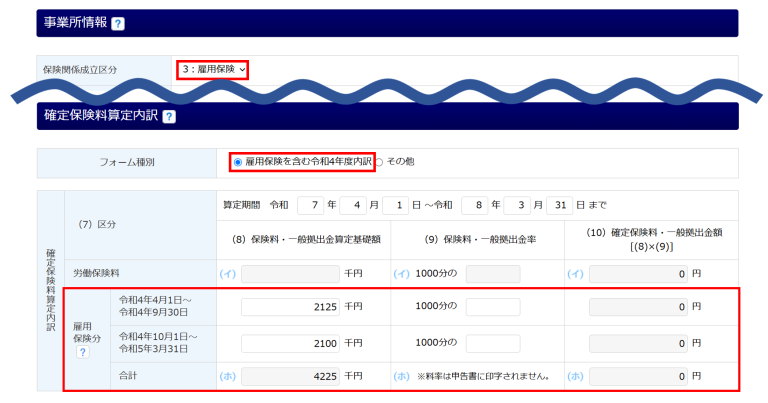Click the 令和4年10月1日～令和5年3月31日 period label
This screenshot has width=768, height=403.
click(x=158, y=343)
